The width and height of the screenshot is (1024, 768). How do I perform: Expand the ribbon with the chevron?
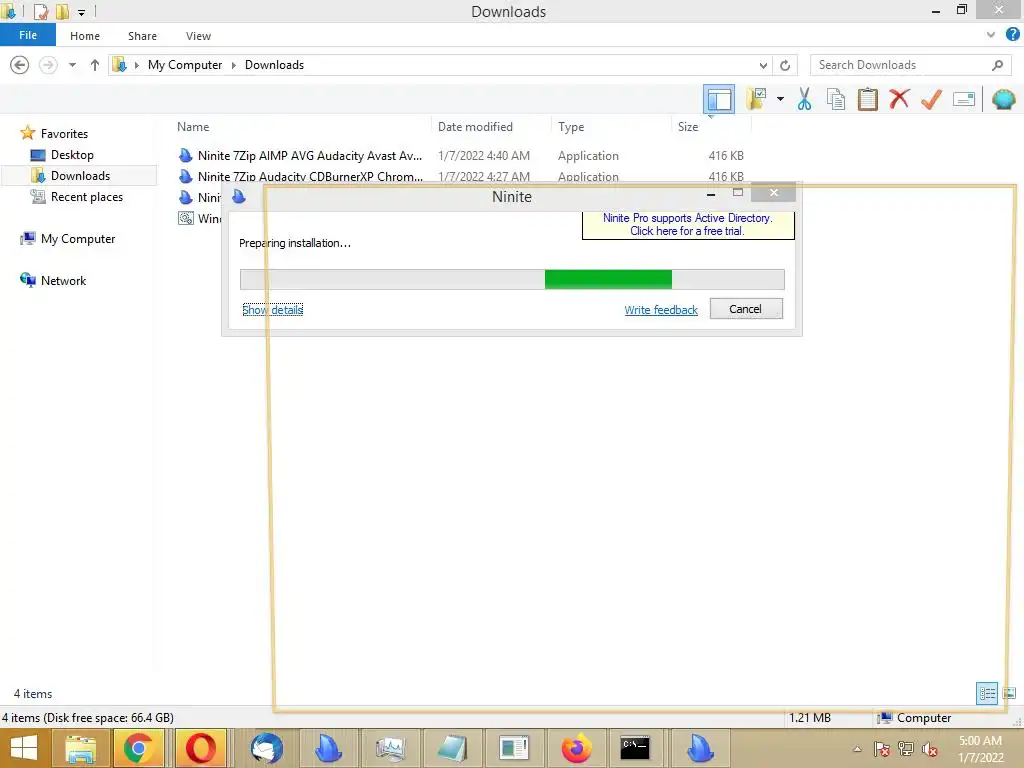pos(991,35)
